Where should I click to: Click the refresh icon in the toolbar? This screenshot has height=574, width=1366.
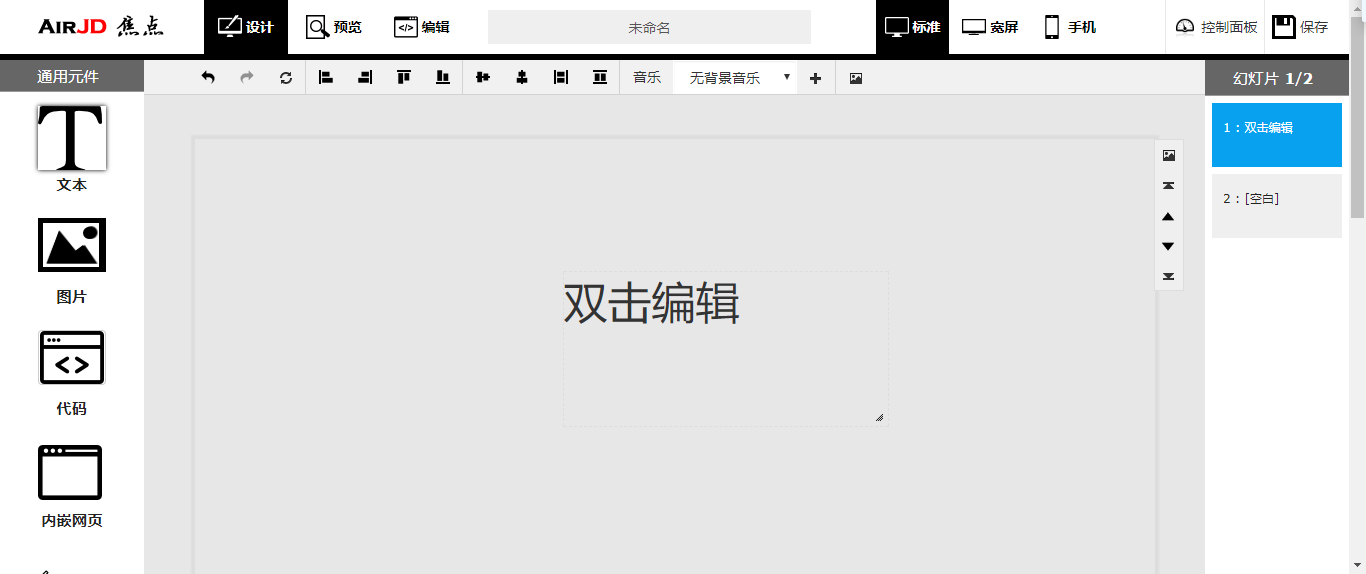286,78
